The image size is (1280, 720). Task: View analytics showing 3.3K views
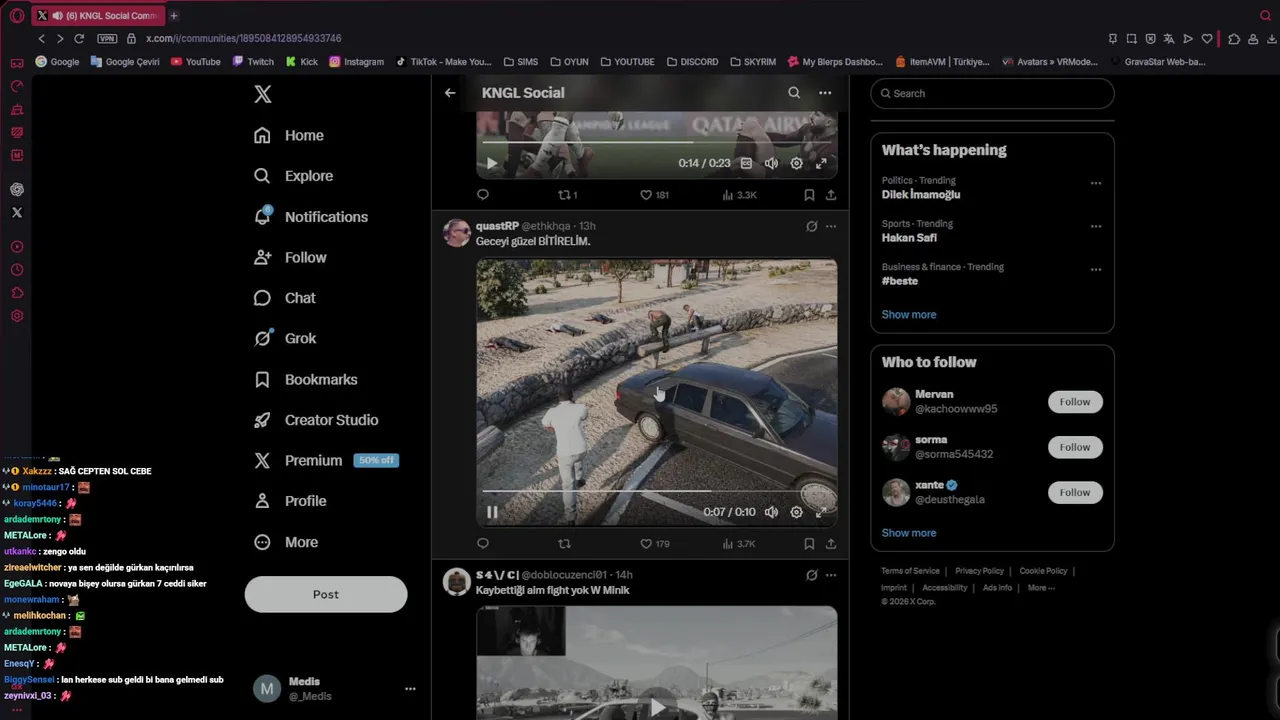739,195
